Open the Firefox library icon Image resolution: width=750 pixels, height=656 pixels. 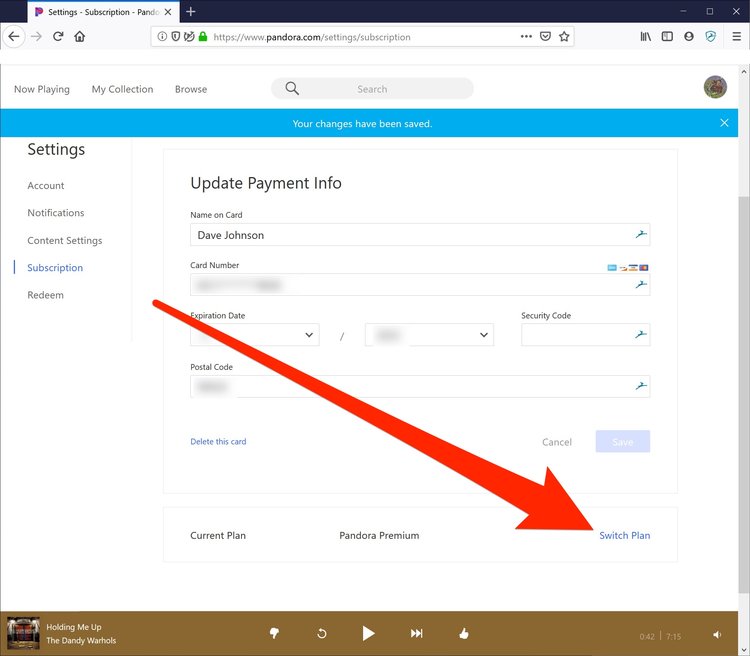click(x=646, y=36)
